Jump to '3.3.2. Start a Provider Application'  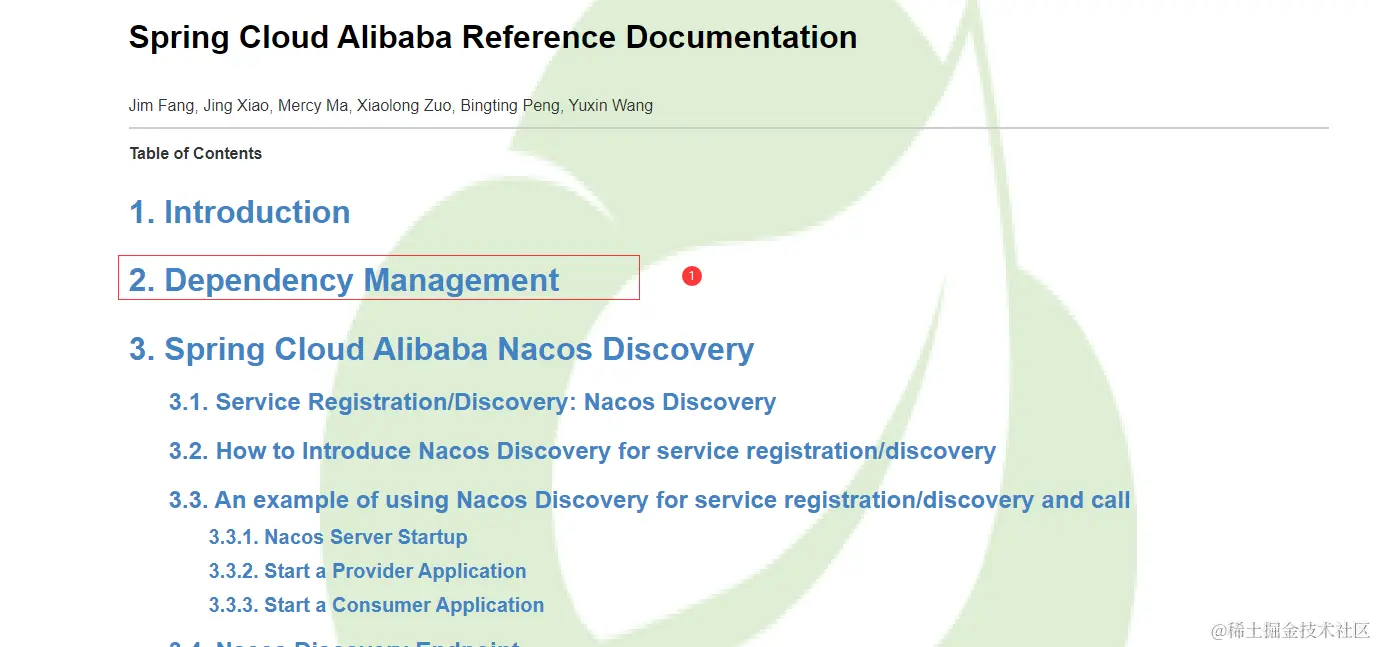point(367,571)
